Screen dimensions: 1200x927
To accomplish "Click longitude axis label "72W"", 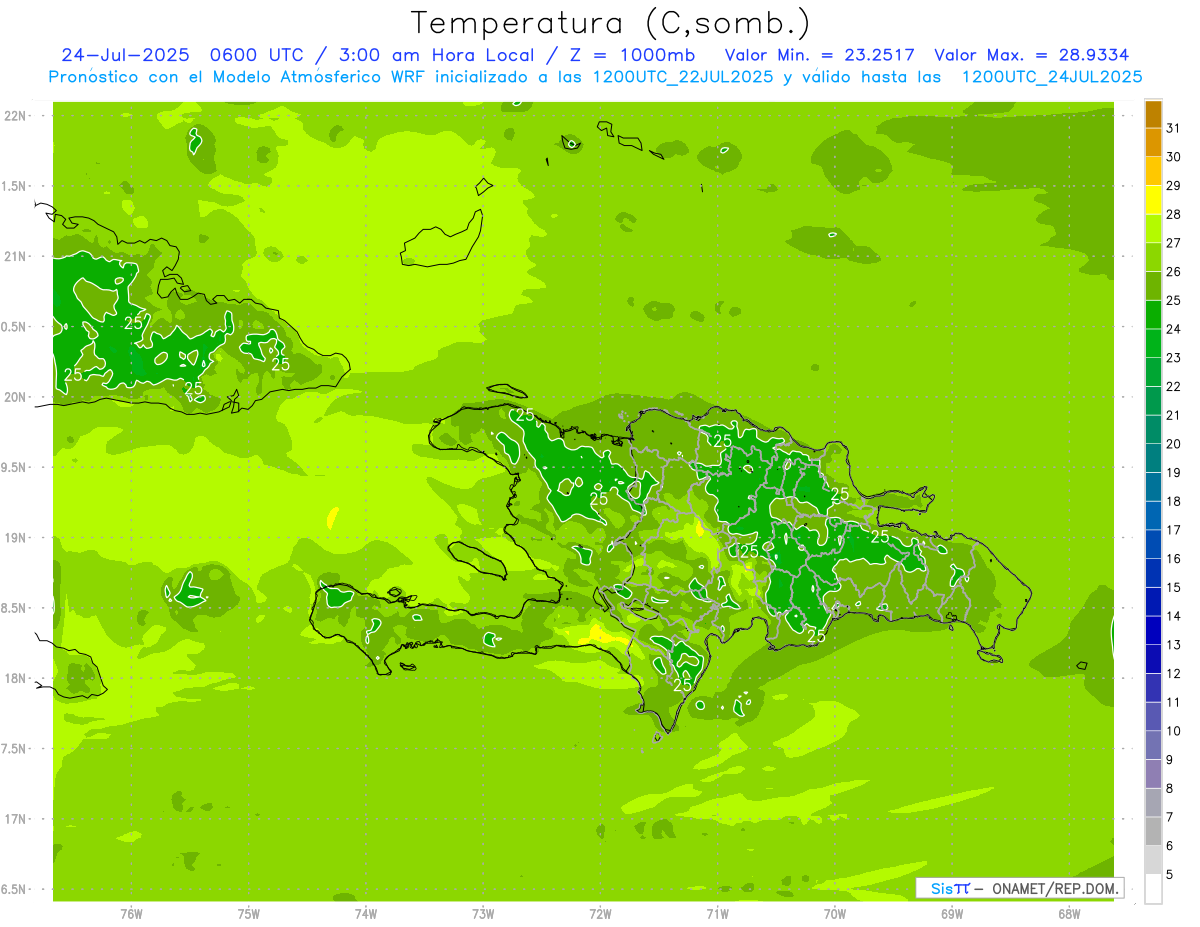I will (x=600, y=914).
